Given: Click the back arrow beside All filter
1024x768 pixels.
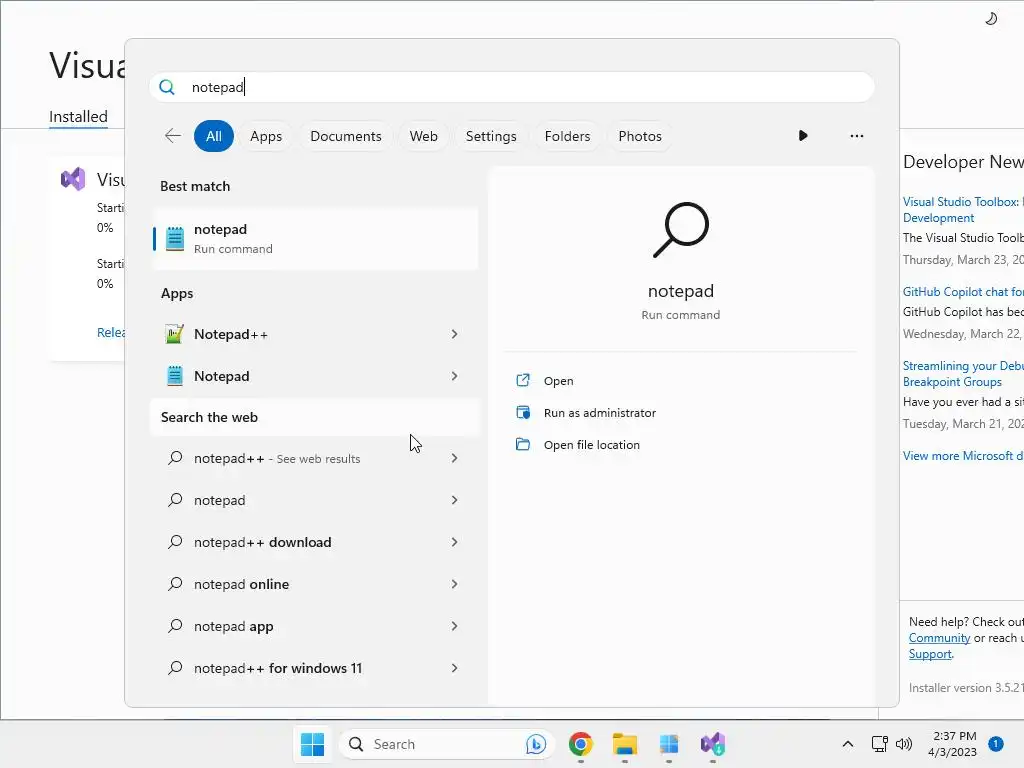Looking at the screenshot, I should (173, 136).
